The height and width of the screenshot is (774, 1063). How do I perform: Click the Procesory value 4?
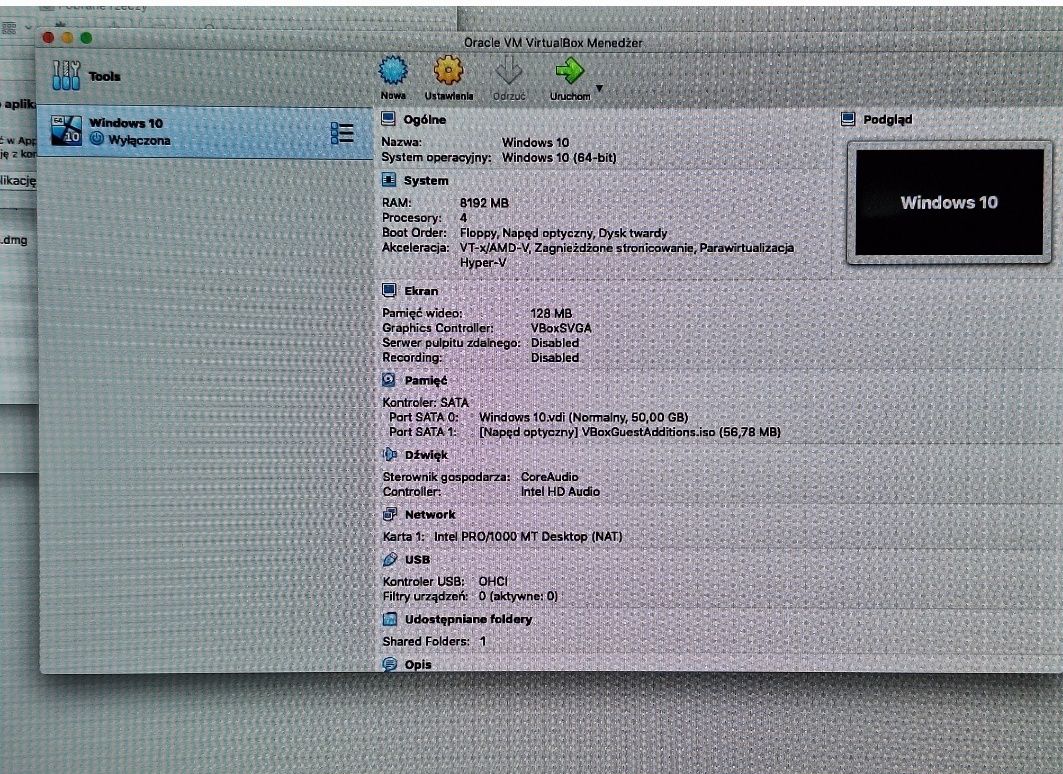pyautogui.click(x=463, y=218)
